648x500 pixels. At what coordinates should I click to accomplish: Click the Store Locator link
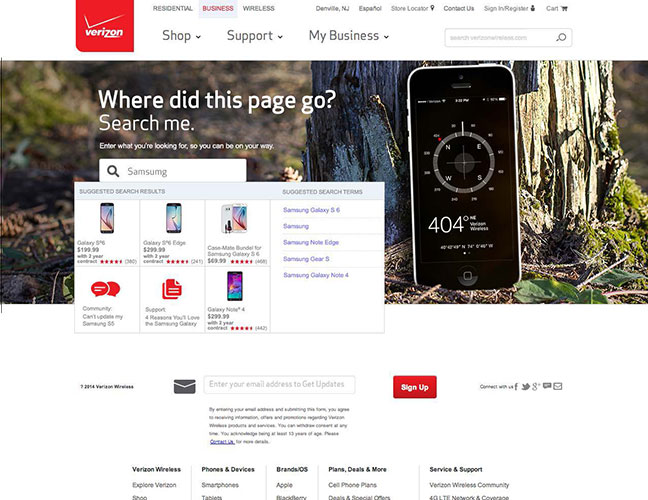[x=412, y=8]
